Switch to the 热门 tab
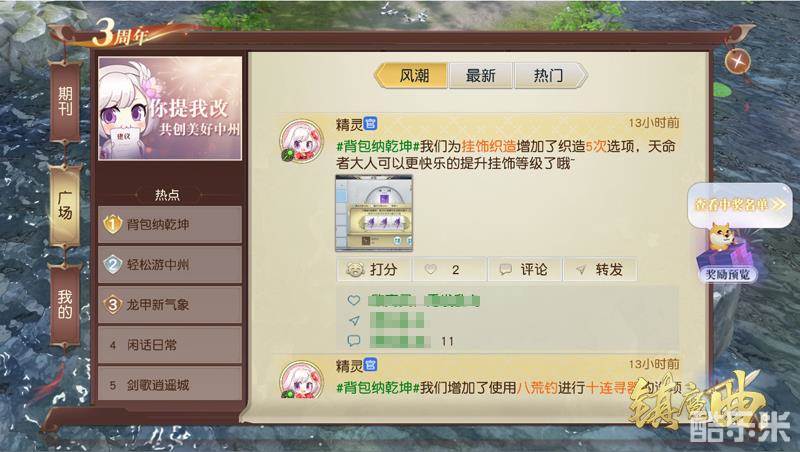This screenshot has height=452, width=800. point(549,76)
